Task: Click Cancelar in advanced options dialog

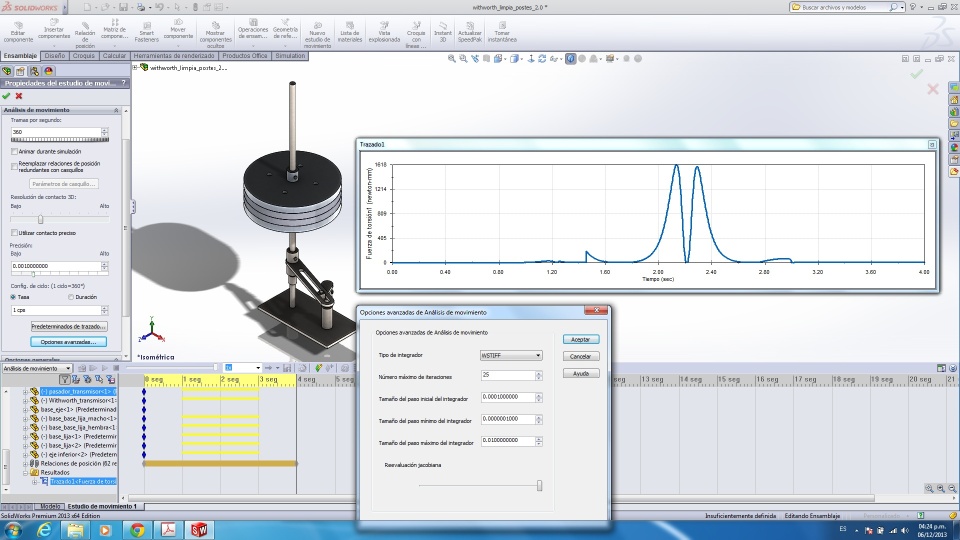Action: click(580, 356)
